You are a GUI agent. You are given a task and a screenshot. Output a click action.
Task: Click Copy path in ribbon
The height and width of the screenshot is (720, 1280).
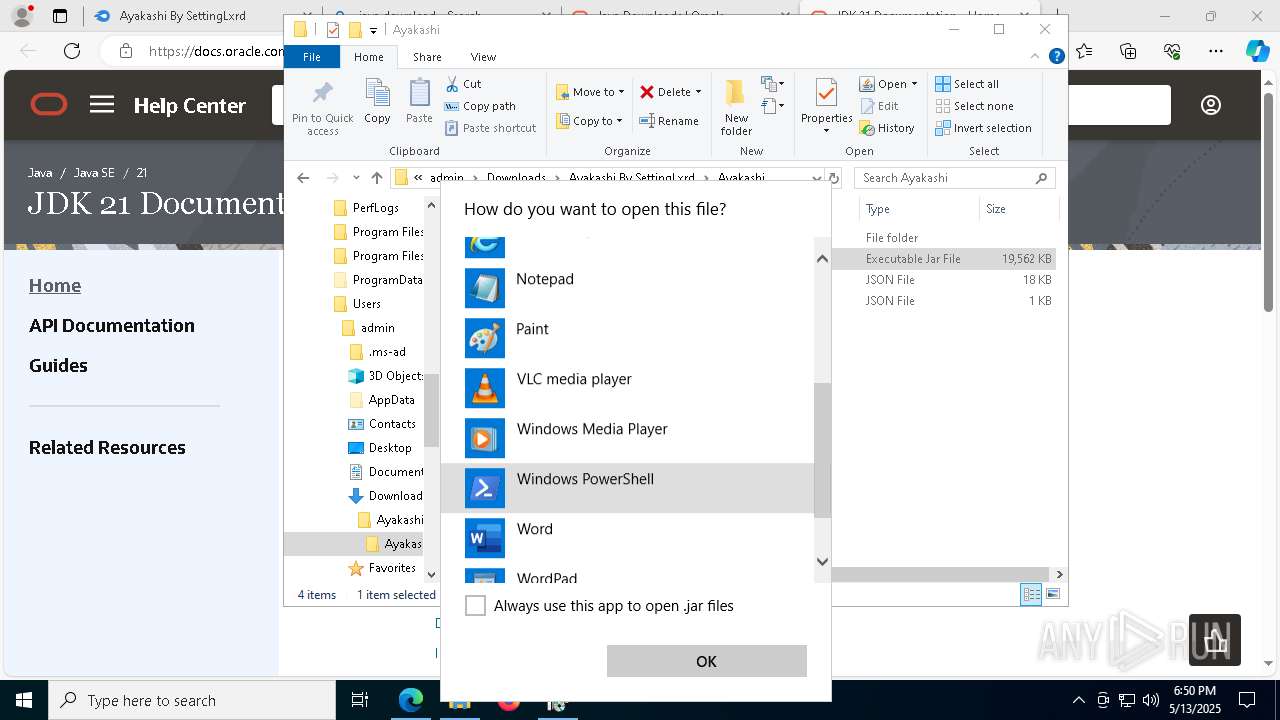click(x=480, y=106)
